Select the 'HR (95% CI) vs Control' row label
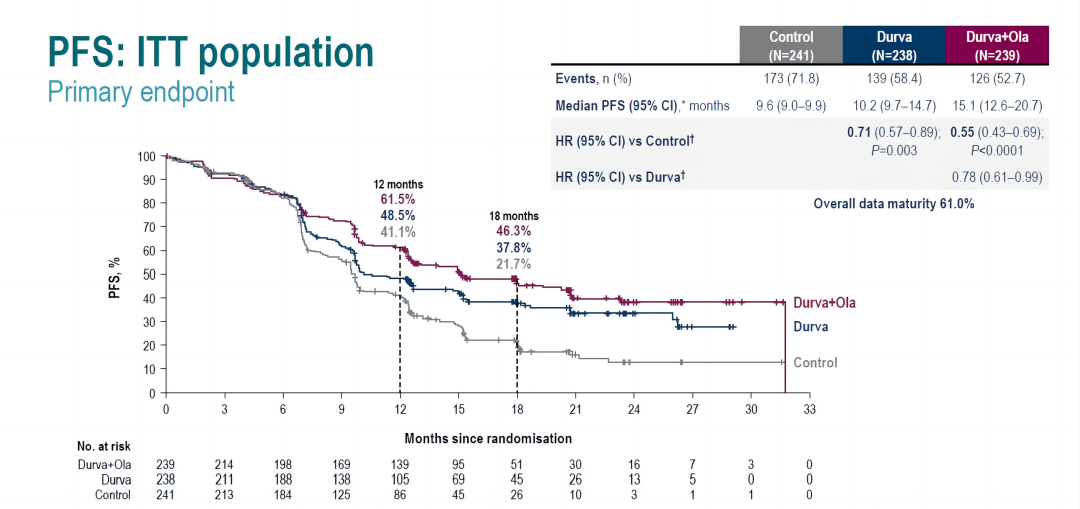The width and height of the screenshot is (1080, 509). (x=625, y=141)
